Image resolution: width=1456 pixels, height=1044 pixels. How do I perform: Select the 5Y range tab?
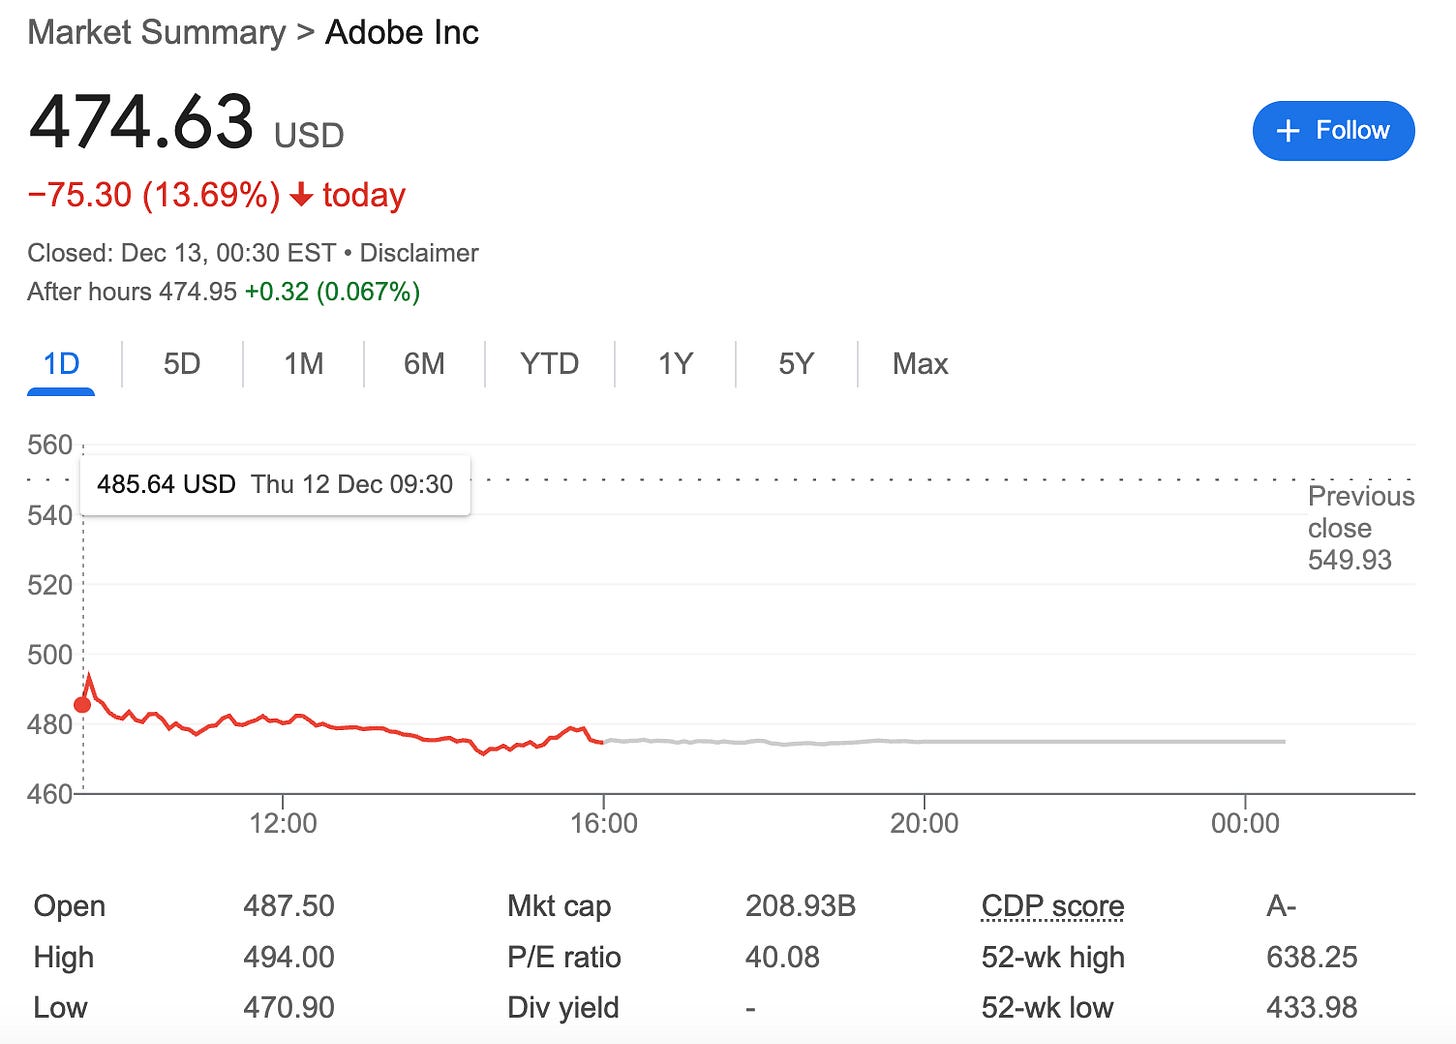796,363
